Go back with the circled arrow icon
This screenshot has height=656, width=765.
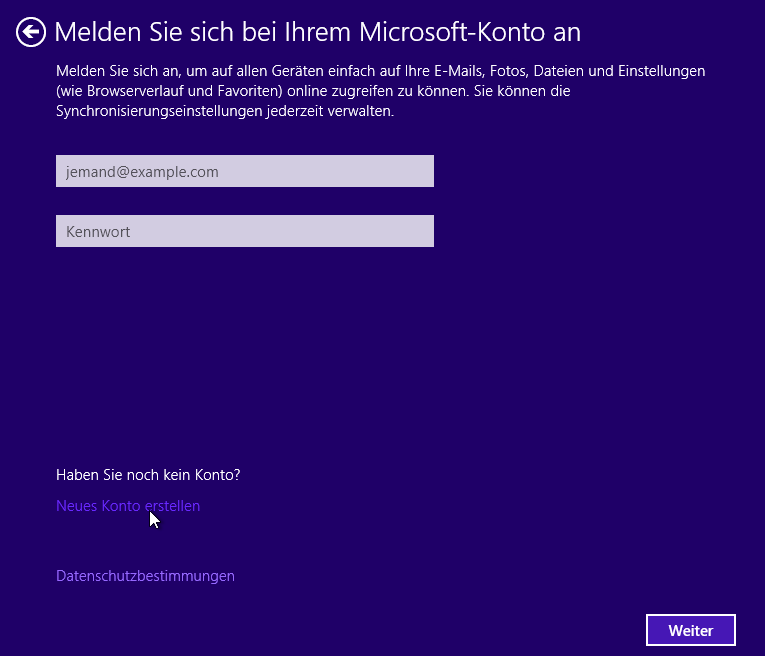(31, 32)
